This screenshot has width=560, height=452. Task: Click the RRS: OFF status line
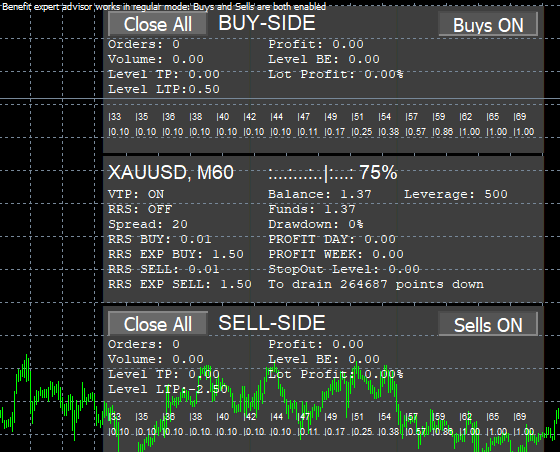[140, 209]
